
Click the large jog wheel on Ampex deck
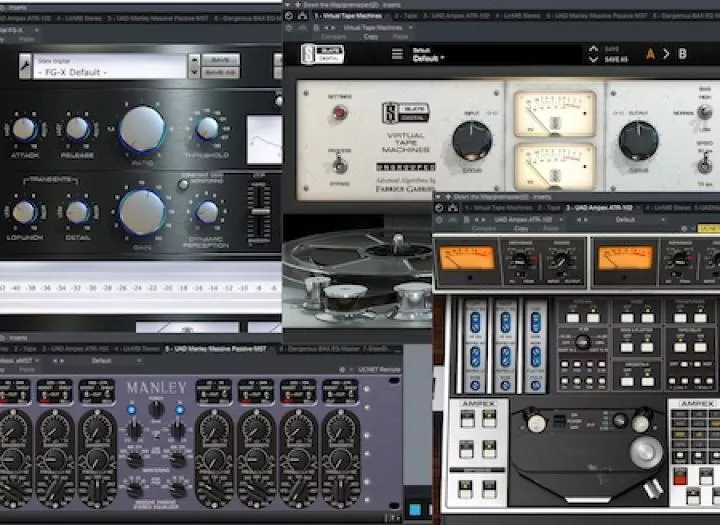point(646,451)
